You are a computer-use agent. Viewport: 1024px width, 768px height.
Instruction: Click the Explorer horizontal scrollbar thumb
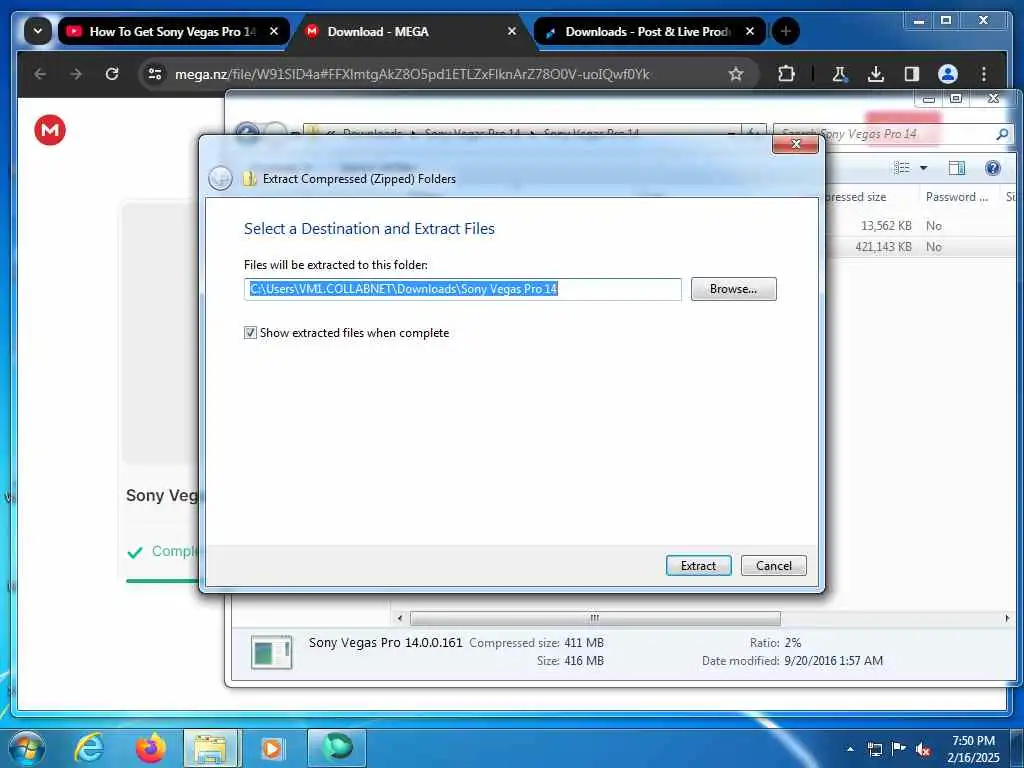595,618
